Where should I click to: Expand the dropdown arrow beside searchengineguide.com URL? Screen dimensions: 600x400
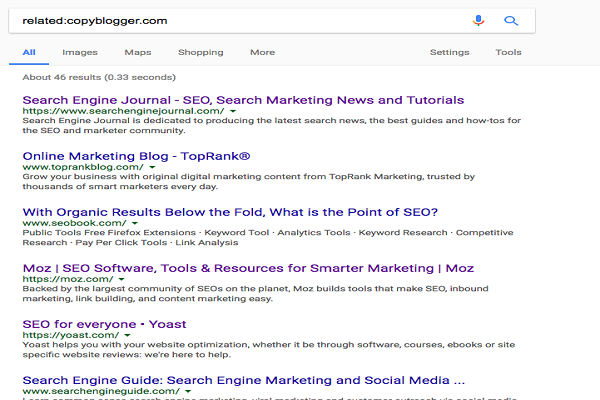(188, 391)
